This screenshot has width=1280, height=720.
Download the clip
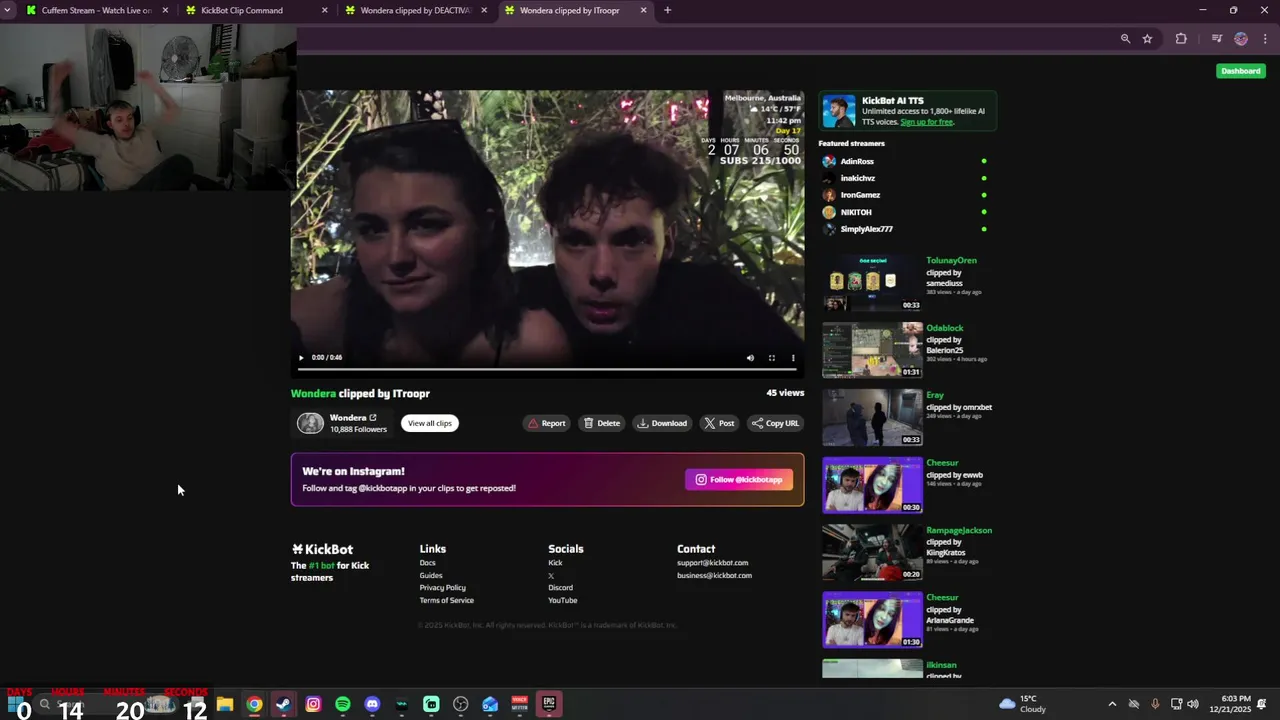[x=662, y=423]
